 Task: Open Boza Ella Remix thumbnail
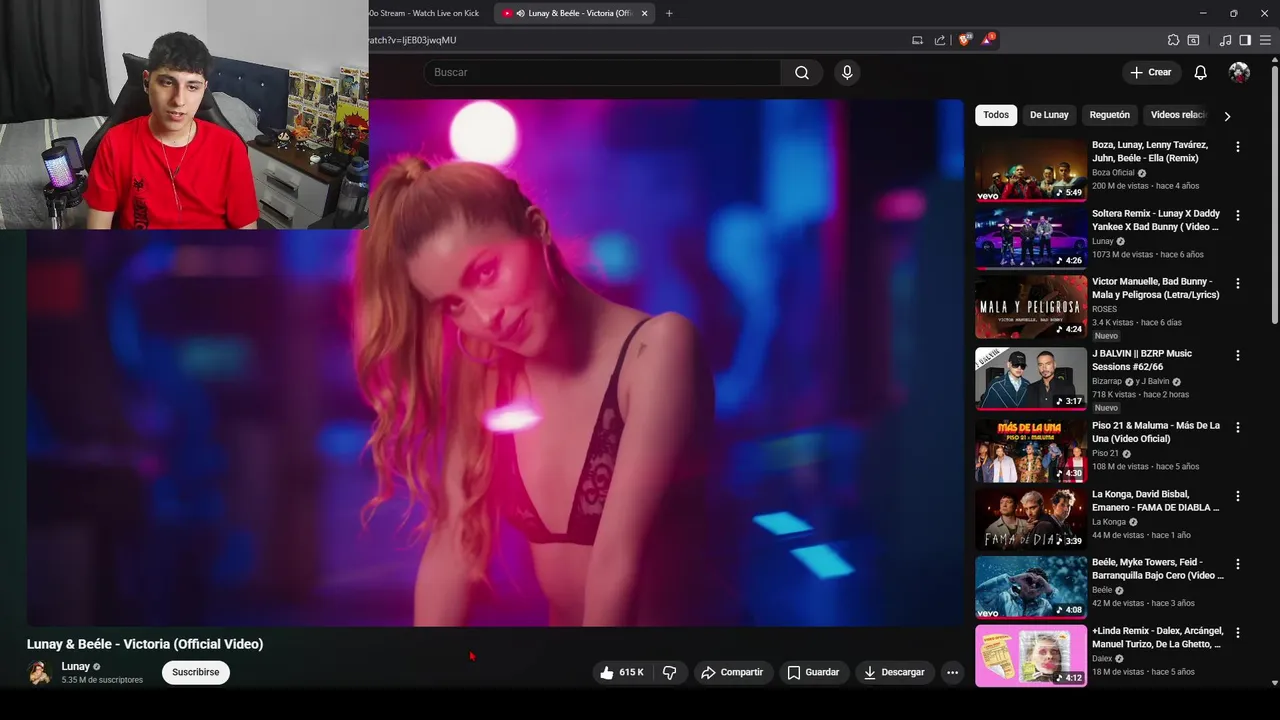(1031, 170)
